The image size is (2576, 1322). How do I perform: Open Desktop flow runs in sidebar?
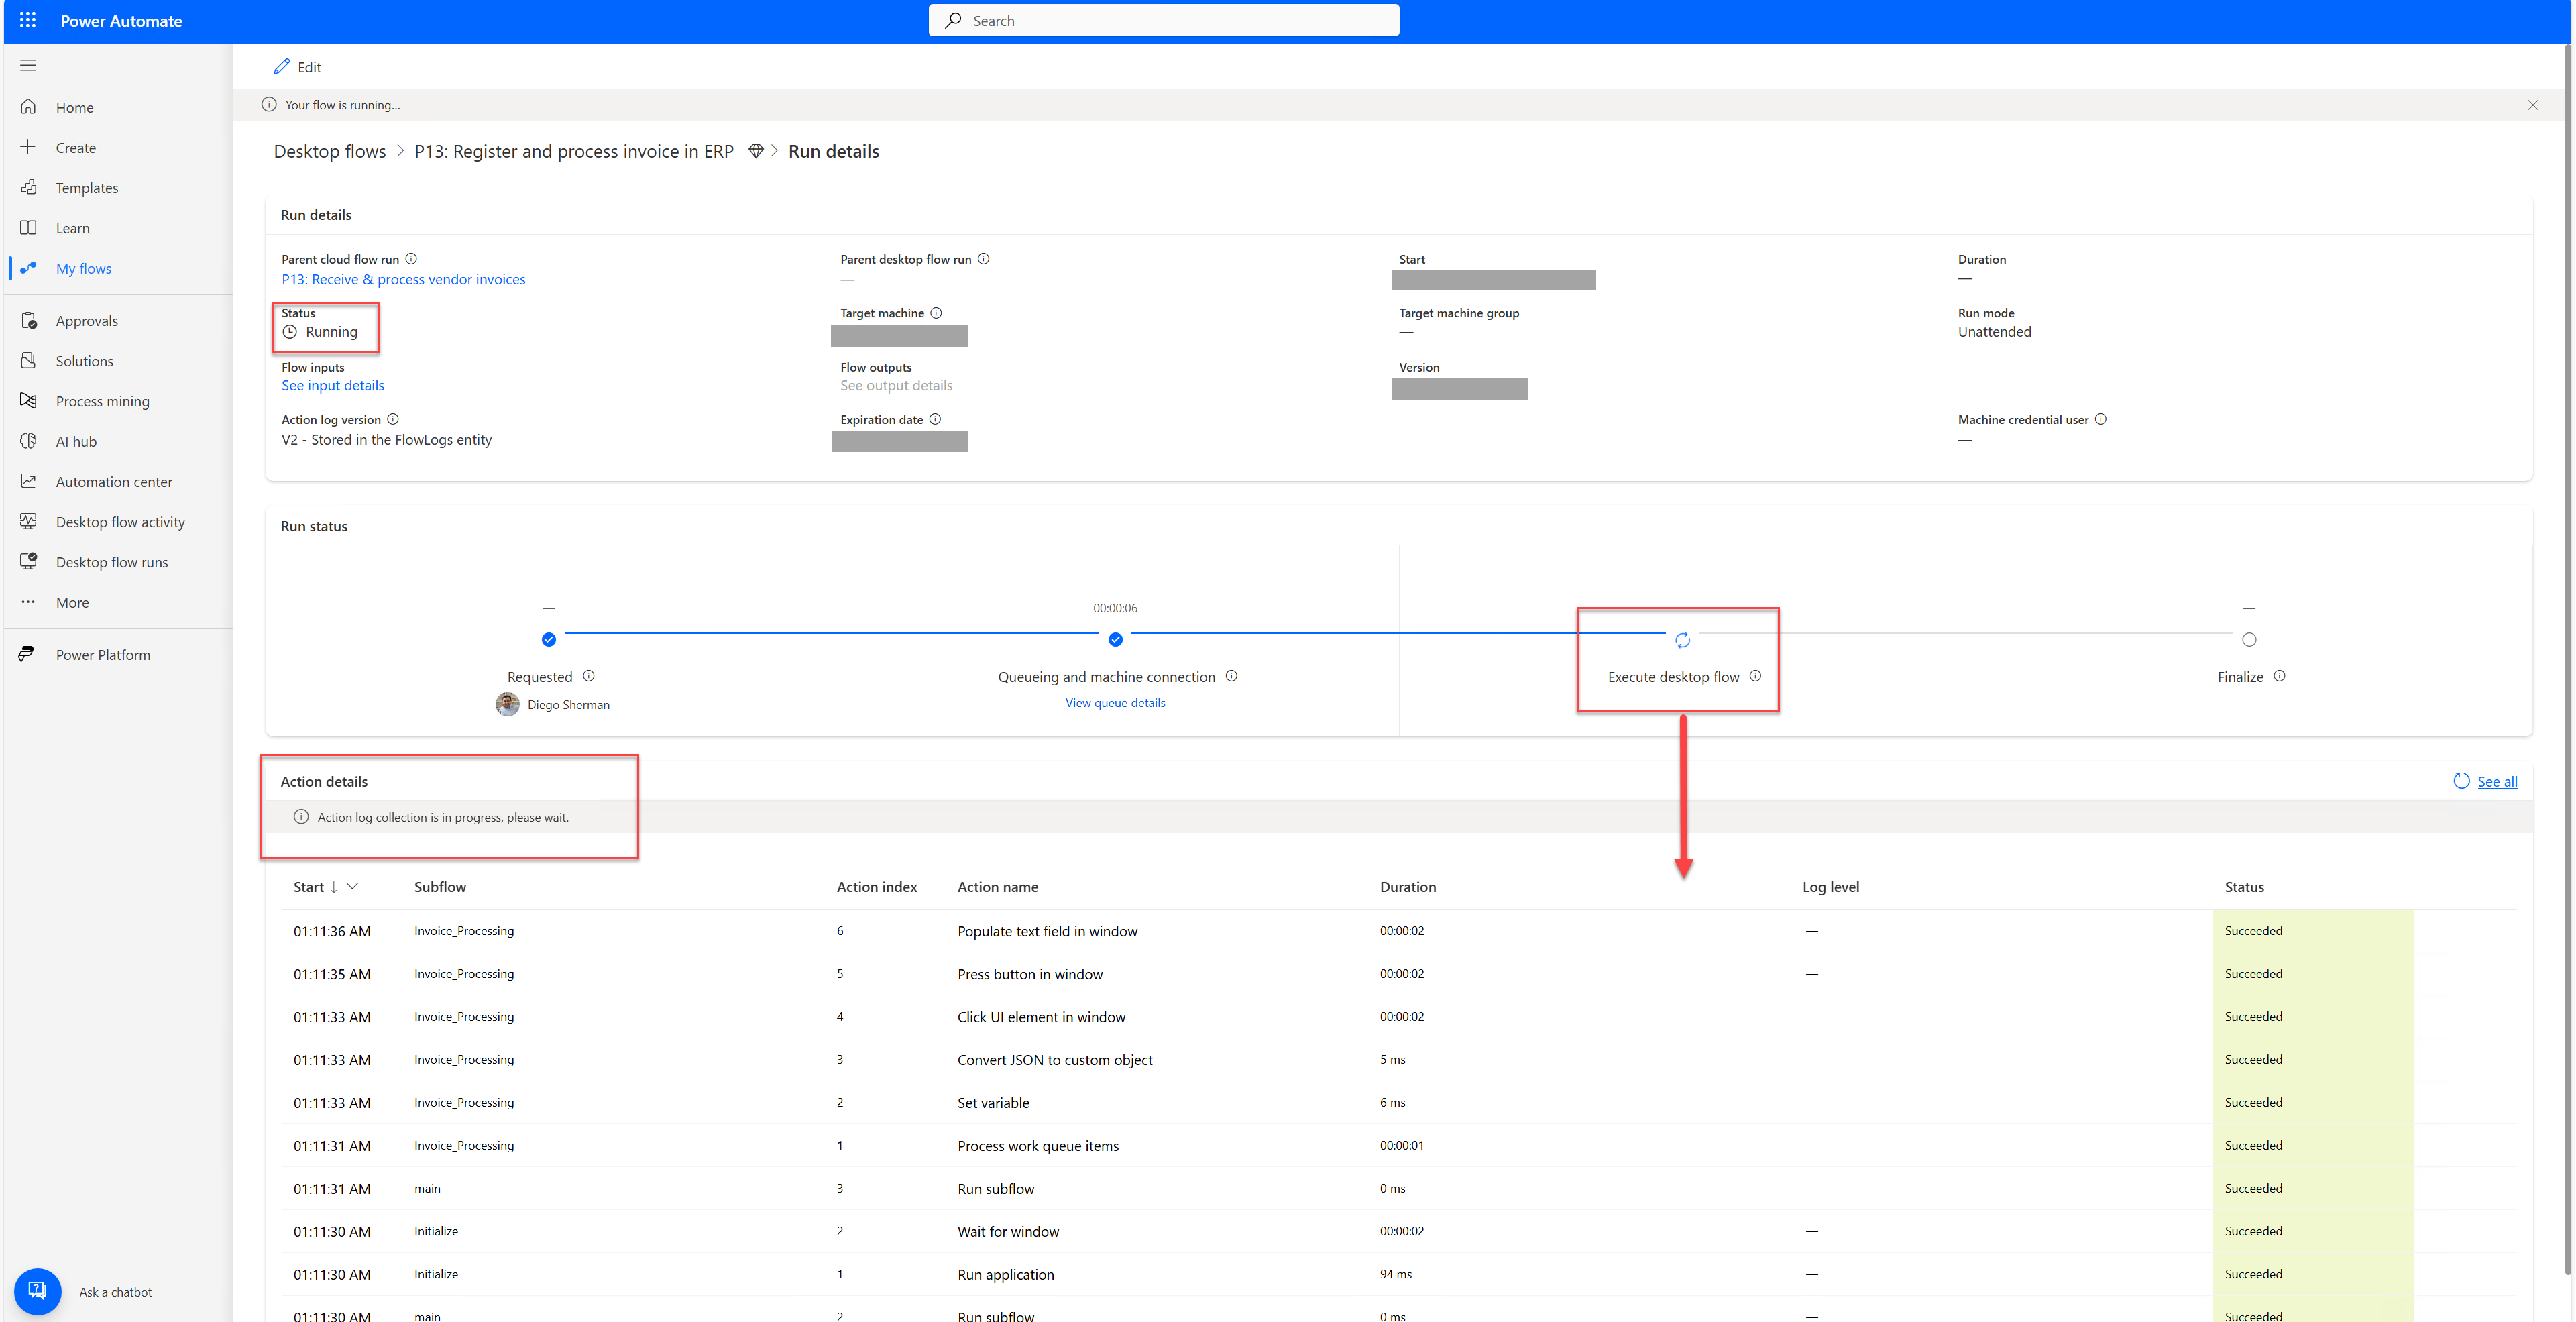111,562
